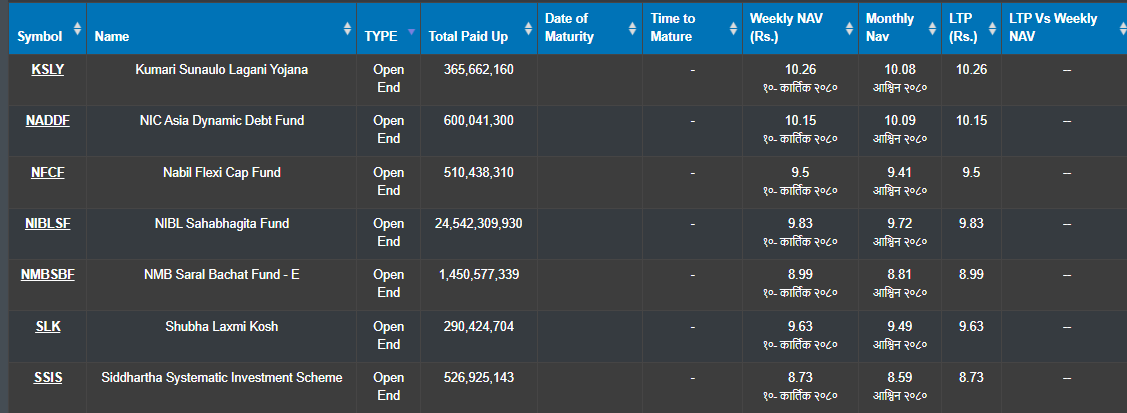
Task: Open NMBSBF symbol link
Action: coord(47,274)
